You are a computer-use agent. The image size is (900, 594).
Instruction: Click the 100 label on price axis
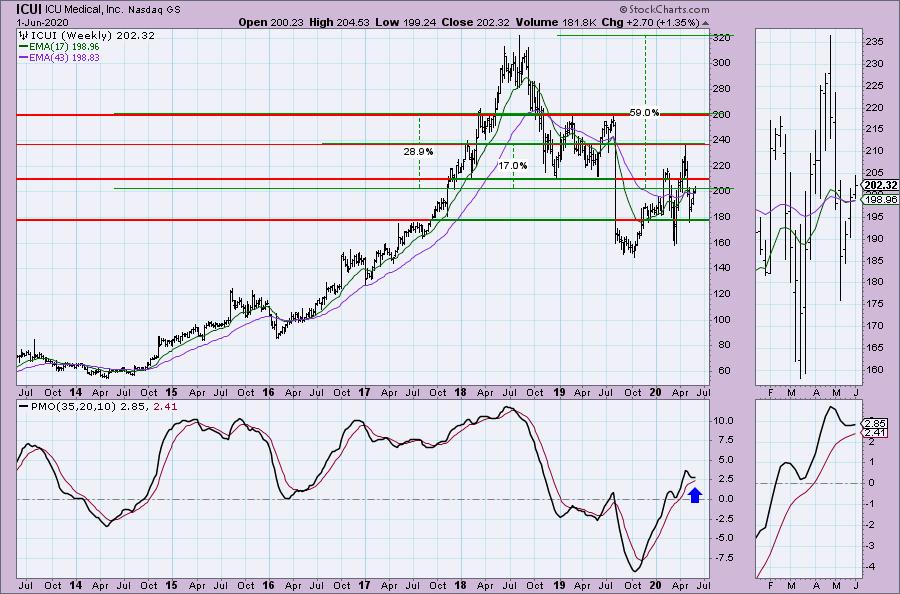click(x=722, y=319)
